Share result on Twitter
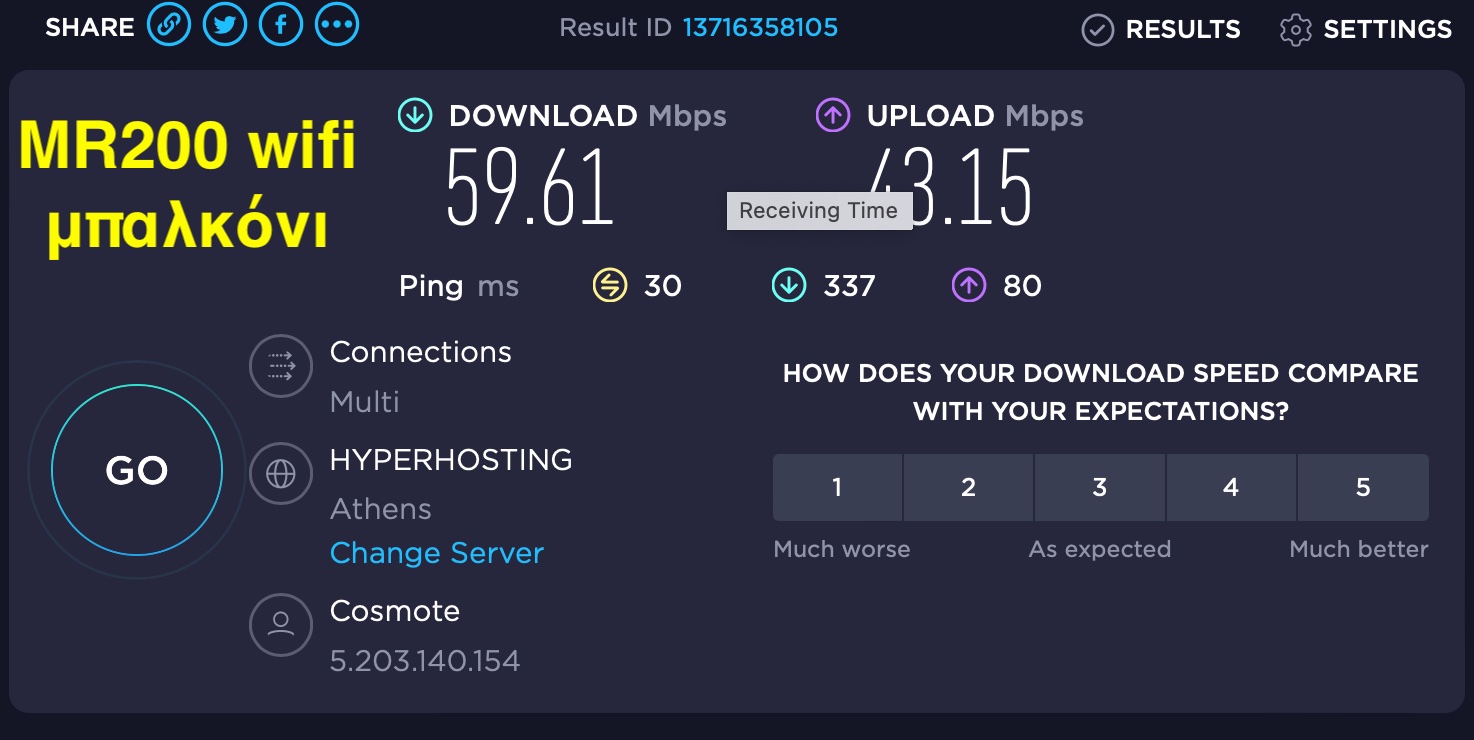1474x740 pixels. click(225, 26)
